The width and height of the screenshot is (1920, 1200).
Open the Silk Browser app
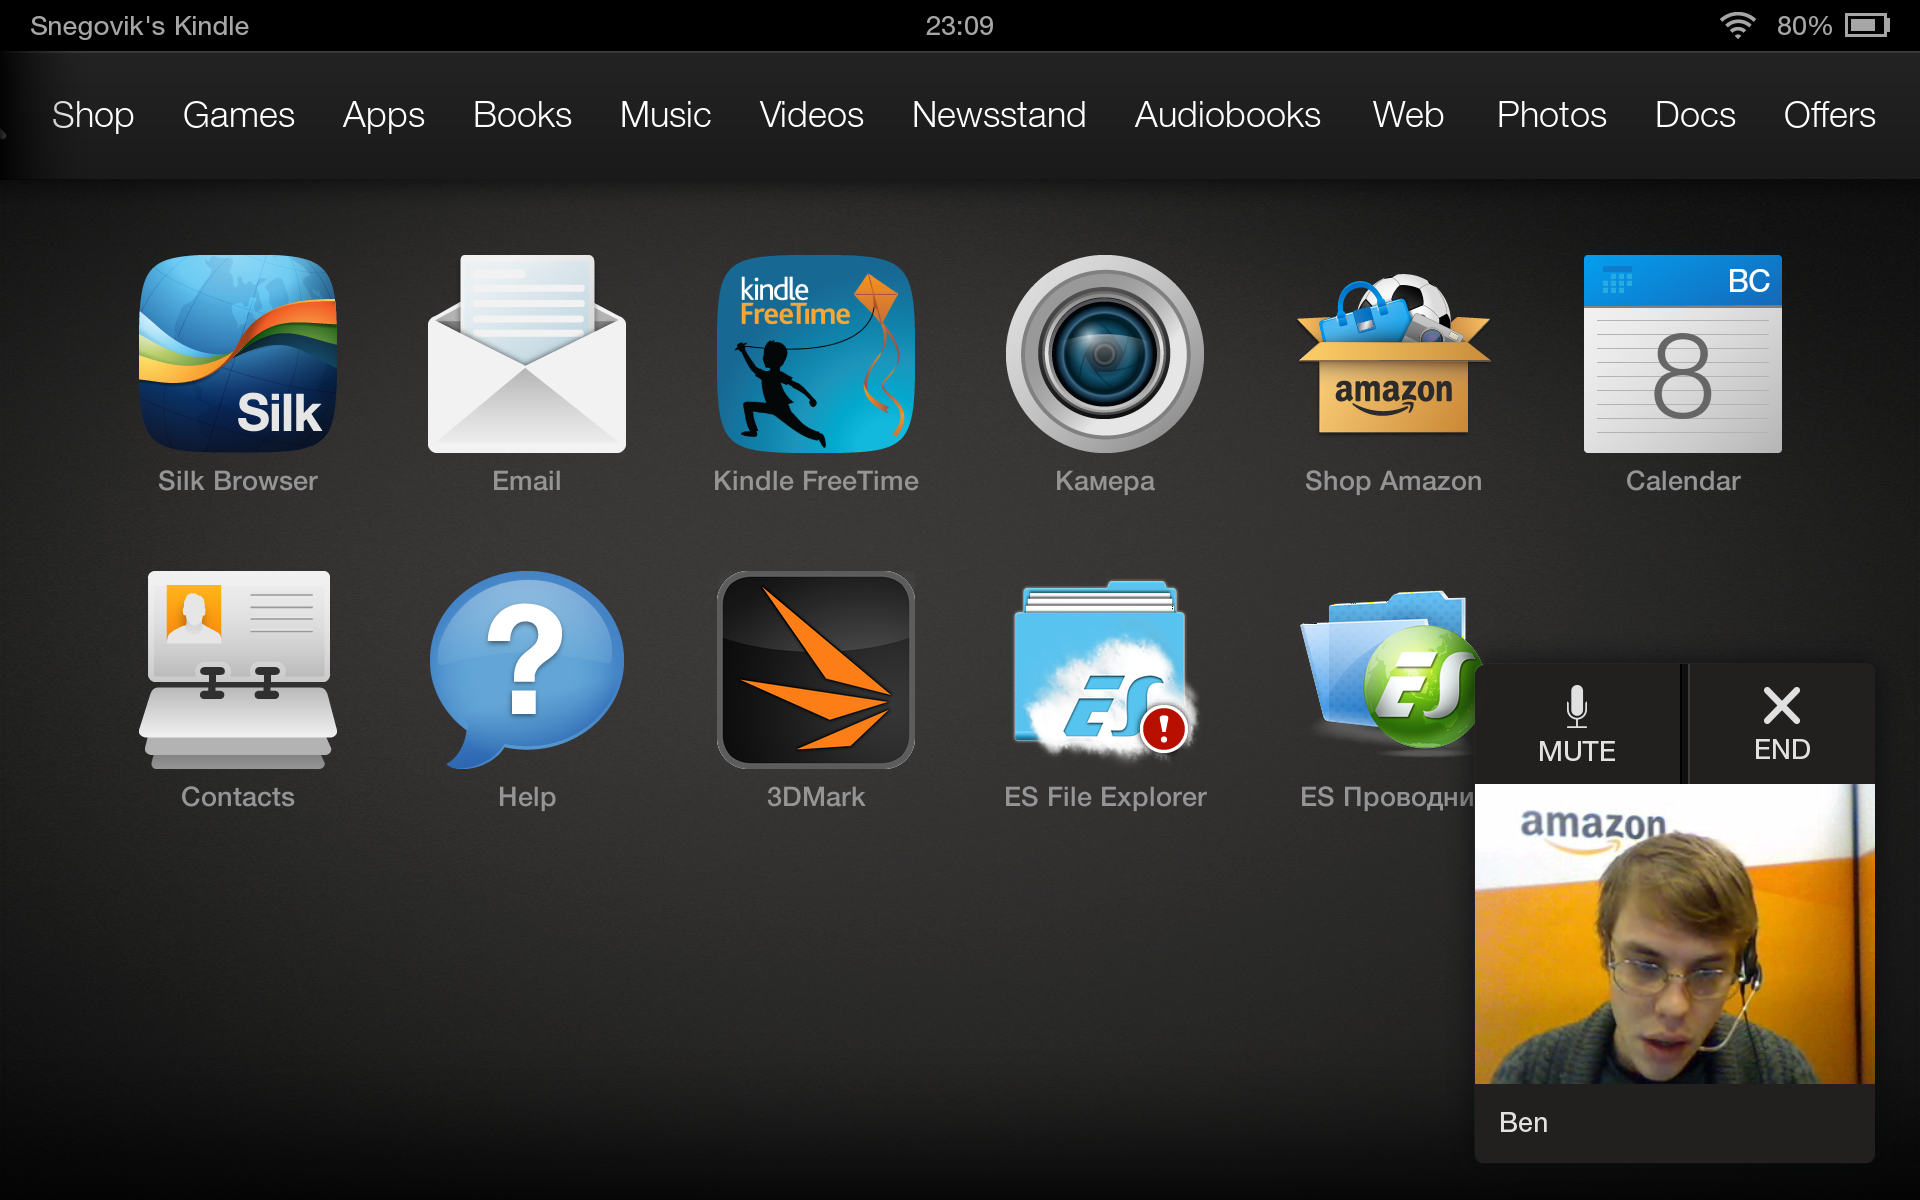tap(238, 355)
